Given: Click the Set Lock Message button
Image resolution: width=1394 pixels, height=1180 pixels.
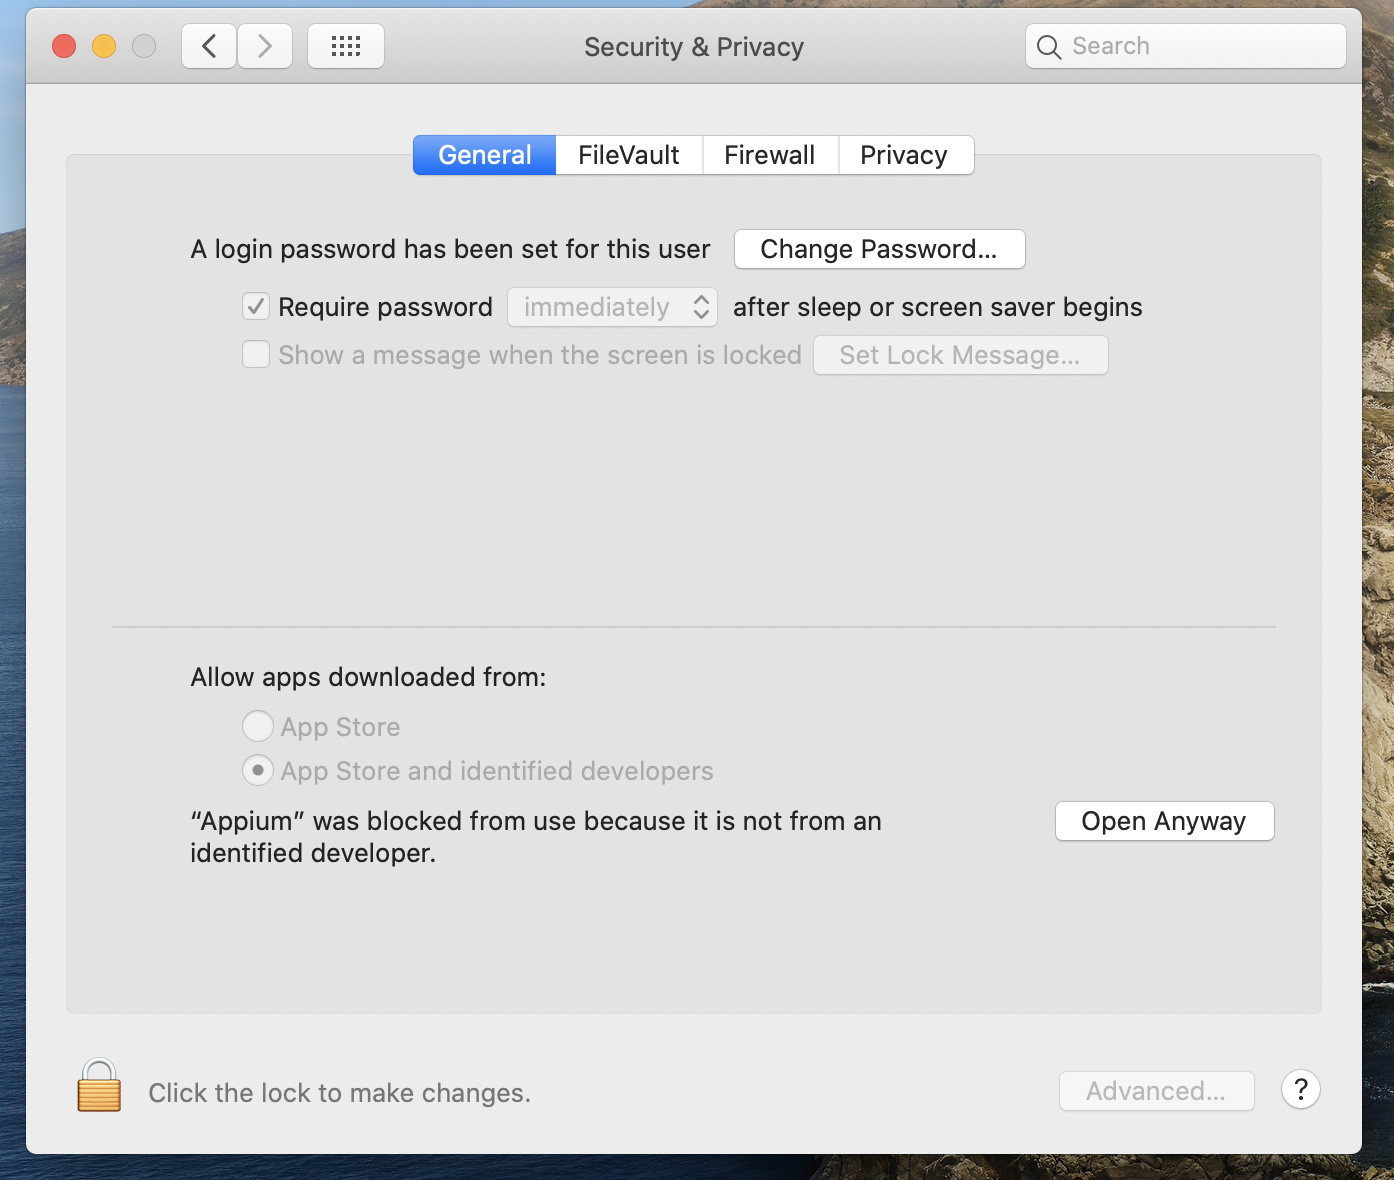Looking at the screenshot, I should 960,355.
